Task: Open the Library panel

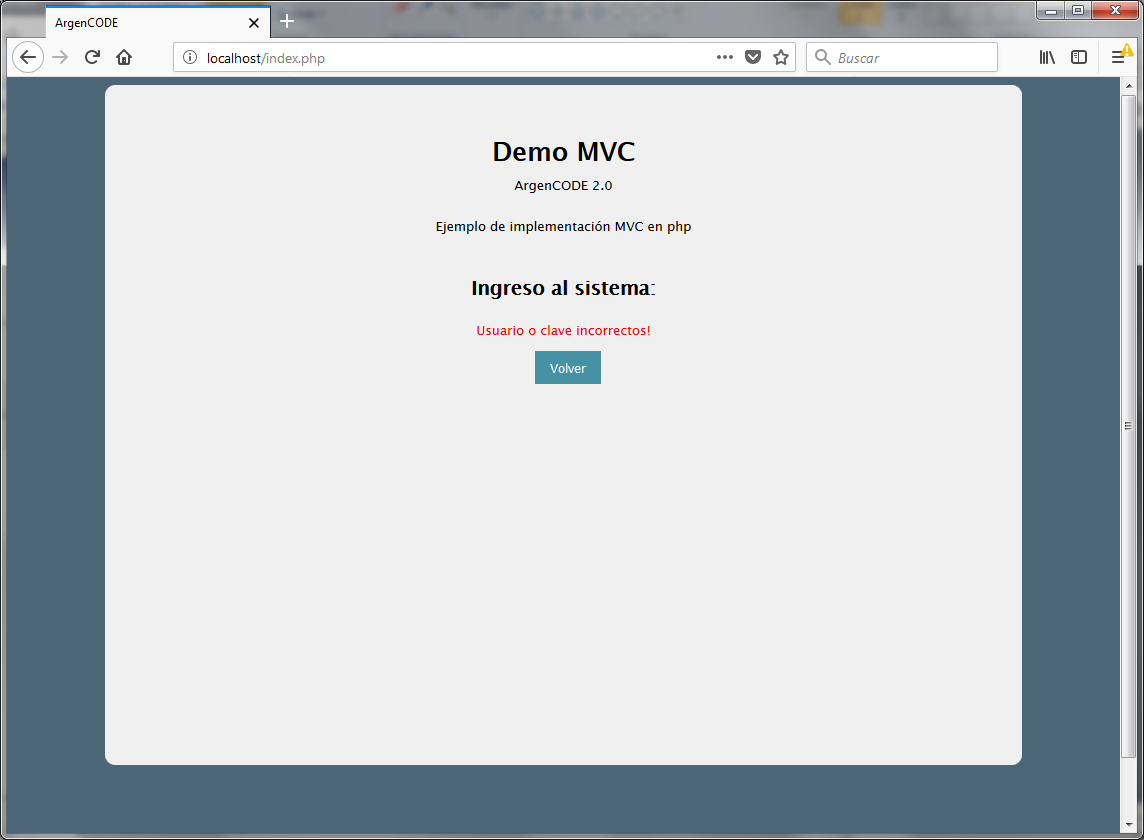Action: pos(1047,57)
